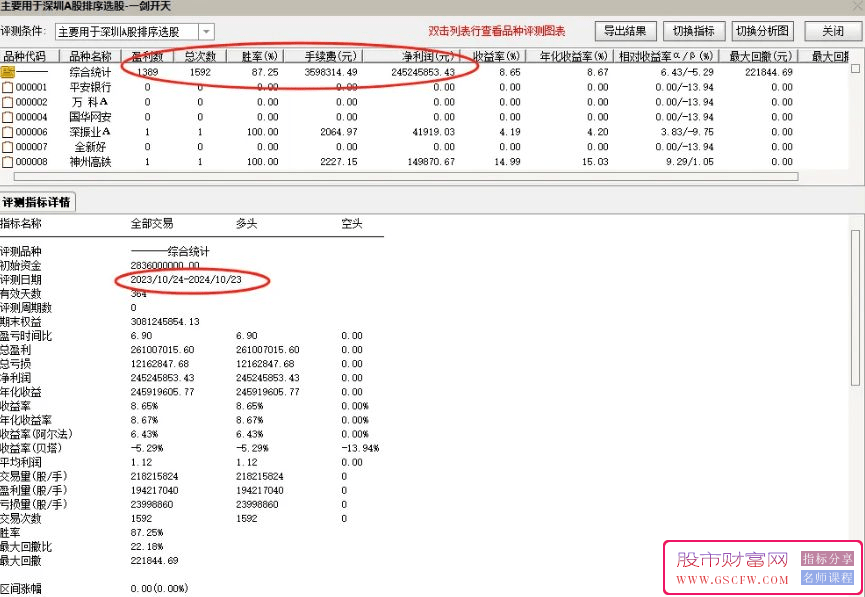Click the small scroll box at the table's right edge
Image resolution: width=865 pixels, height=597 pixels.
(x=856, y=69)
